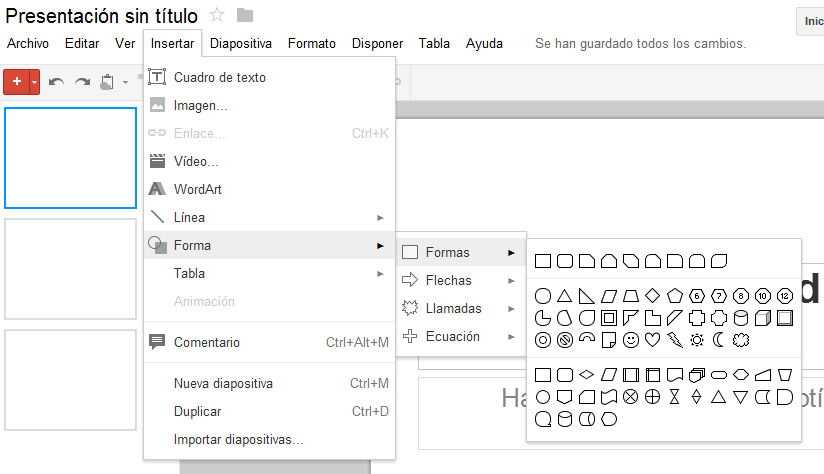Star this presentation

pos(217,15)
